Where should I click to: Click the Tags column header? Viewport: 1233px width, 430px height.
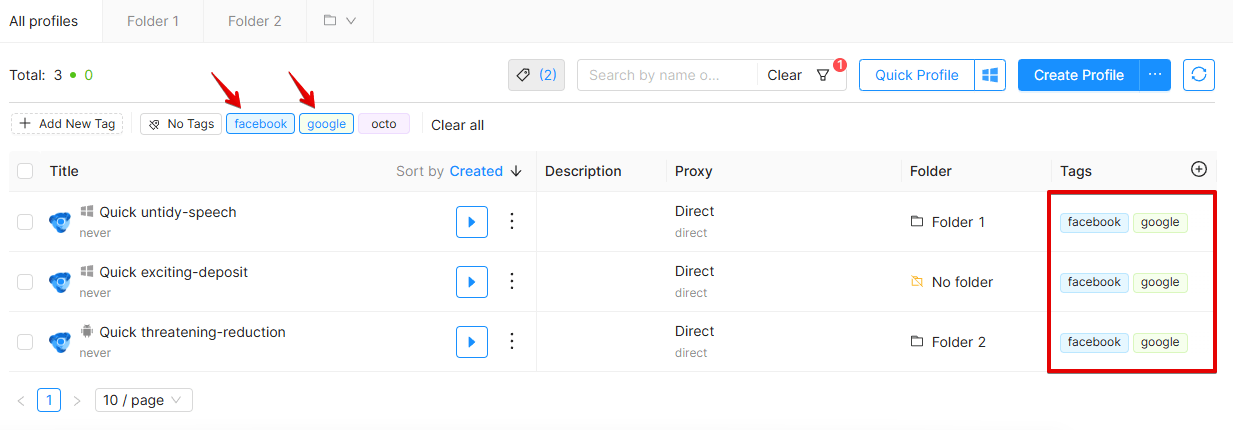coord(1076,171)
